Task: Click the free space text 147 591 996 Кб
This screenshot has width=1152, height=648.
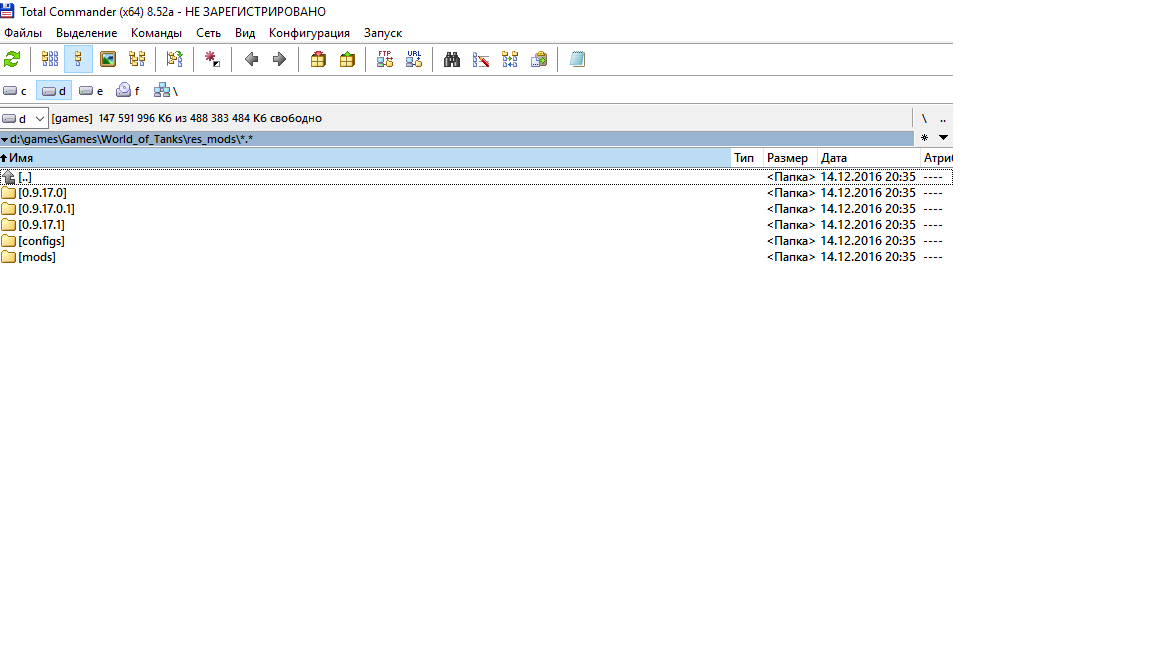Action: click(x=134, y=118)
